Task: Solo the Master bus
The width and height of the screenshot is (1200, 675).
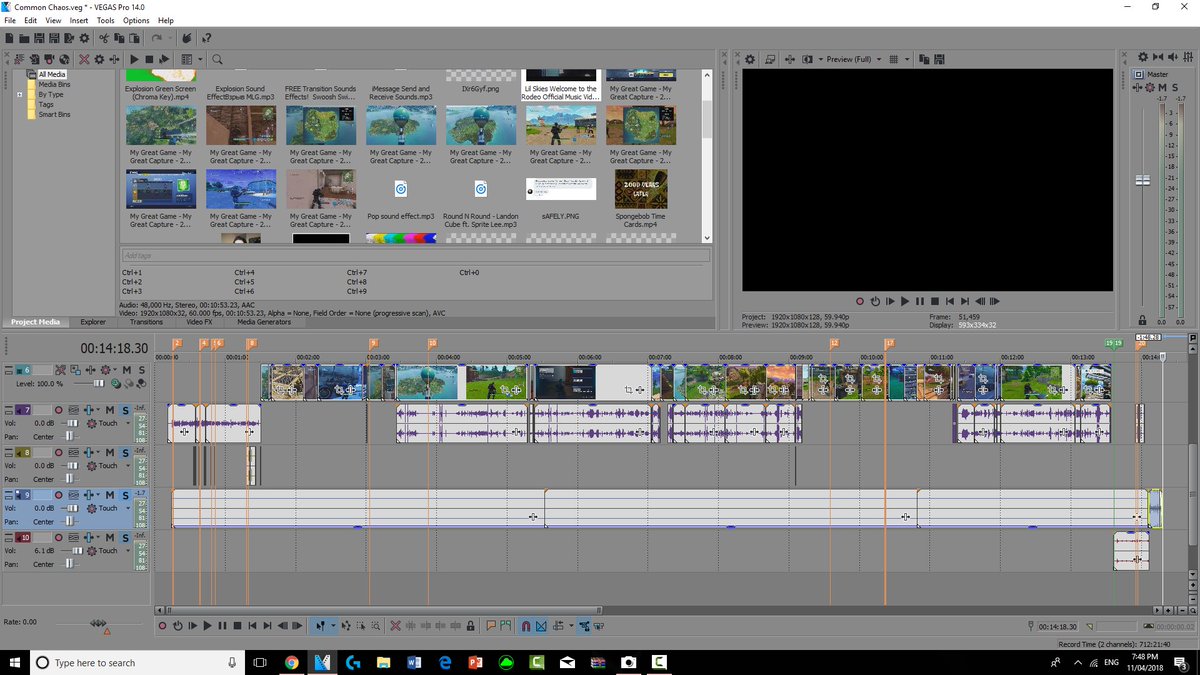Action: click(x=1174, y=88)
